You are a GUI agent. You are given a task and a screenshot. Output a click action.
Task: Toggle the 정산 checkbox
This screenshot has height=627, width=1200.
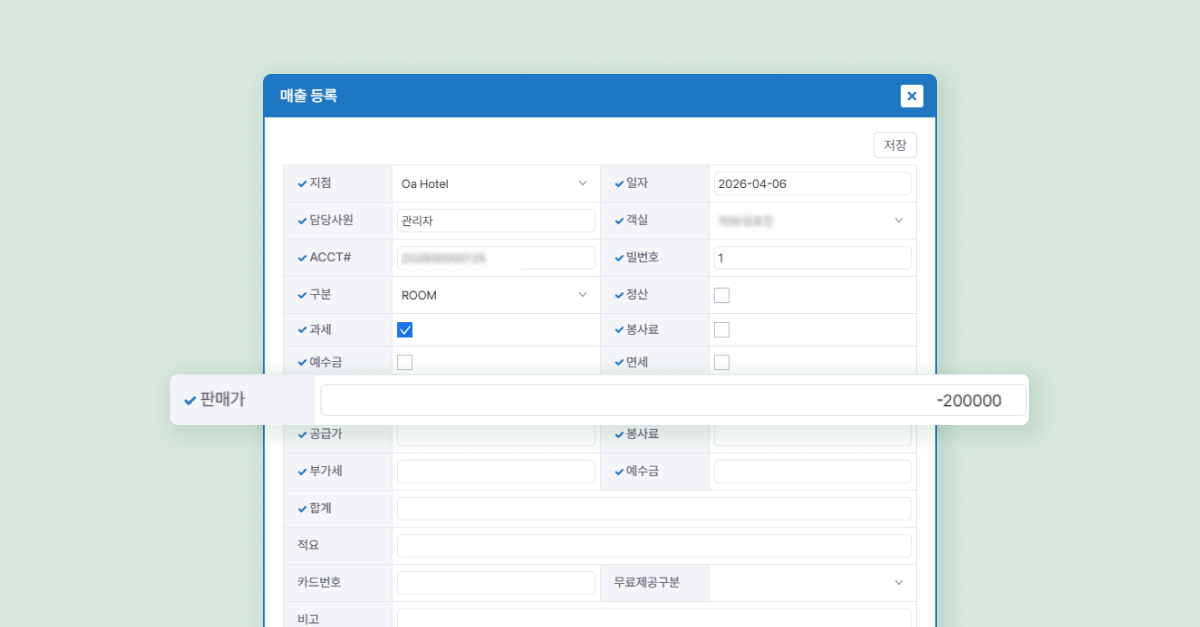tap(722, 295)
